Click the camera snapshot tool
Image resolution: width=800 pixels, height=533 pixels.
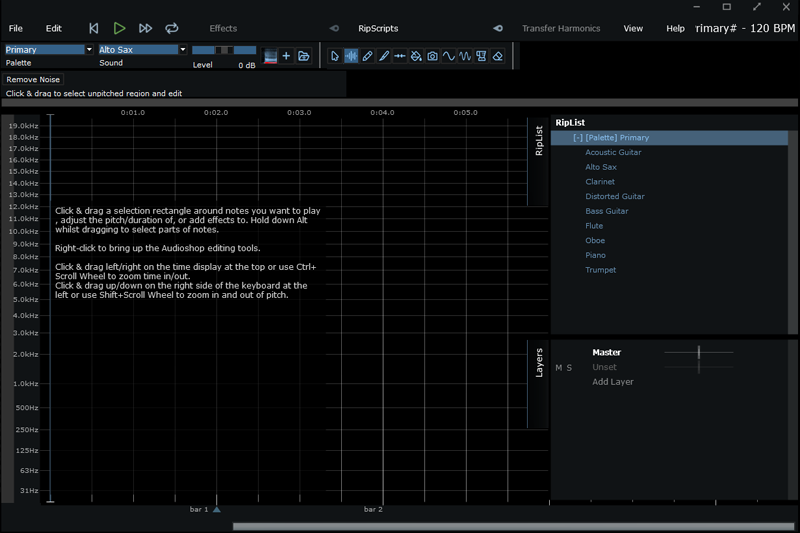[433, 56]
